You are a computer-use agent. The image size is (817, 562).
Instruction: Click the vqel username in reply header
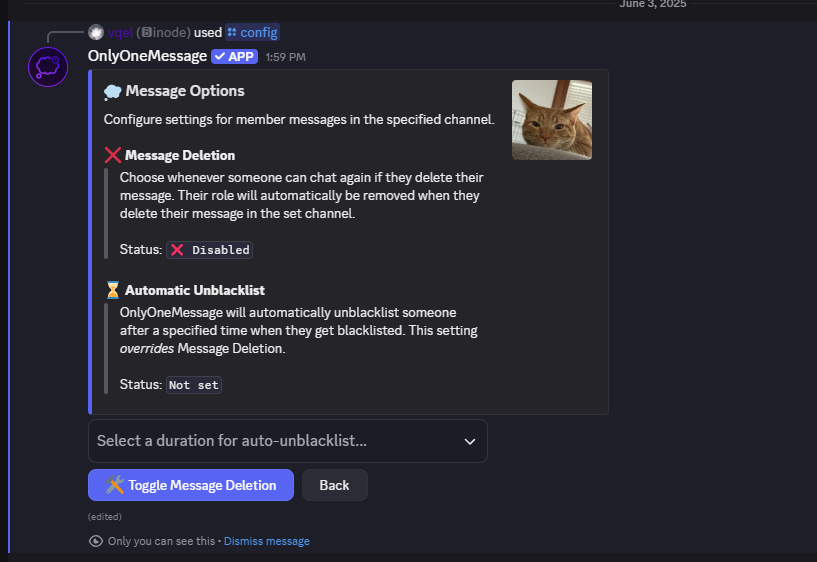[x=120, y=32]
